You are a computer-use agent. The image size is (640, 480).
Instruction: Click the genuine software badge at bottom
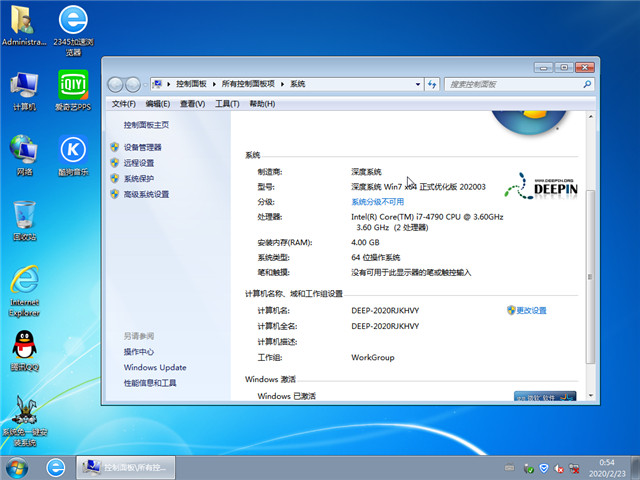pyautogui.click(x=545, y=396)
